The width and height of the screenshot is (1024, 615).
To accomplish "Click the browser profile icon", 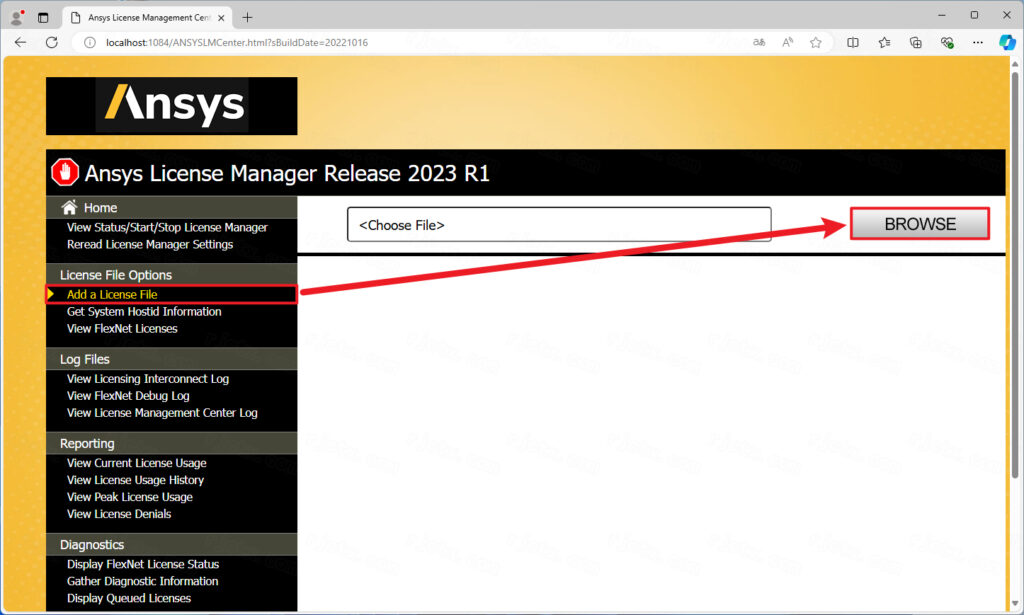I will 18,17.
